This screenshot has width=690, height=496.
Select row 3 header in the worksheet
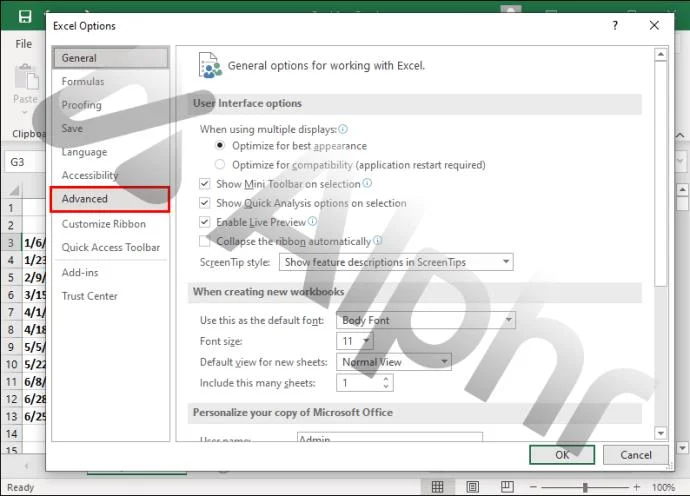pyautogui.click(x=11, y=242)
